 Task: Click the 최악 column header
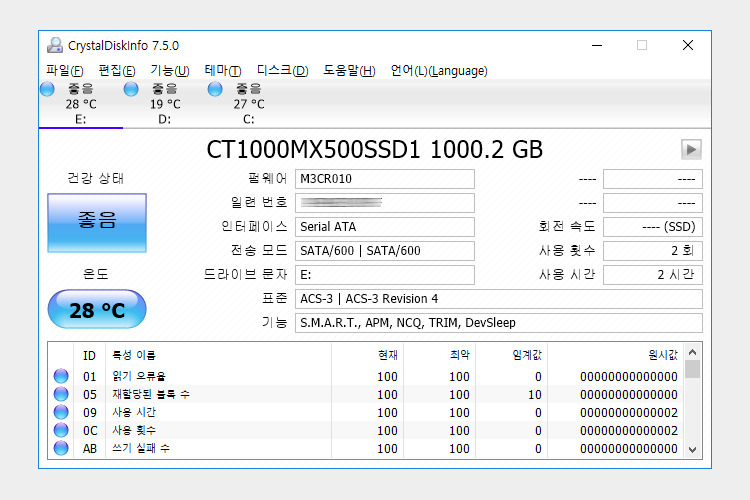click(x=440, y=356)
